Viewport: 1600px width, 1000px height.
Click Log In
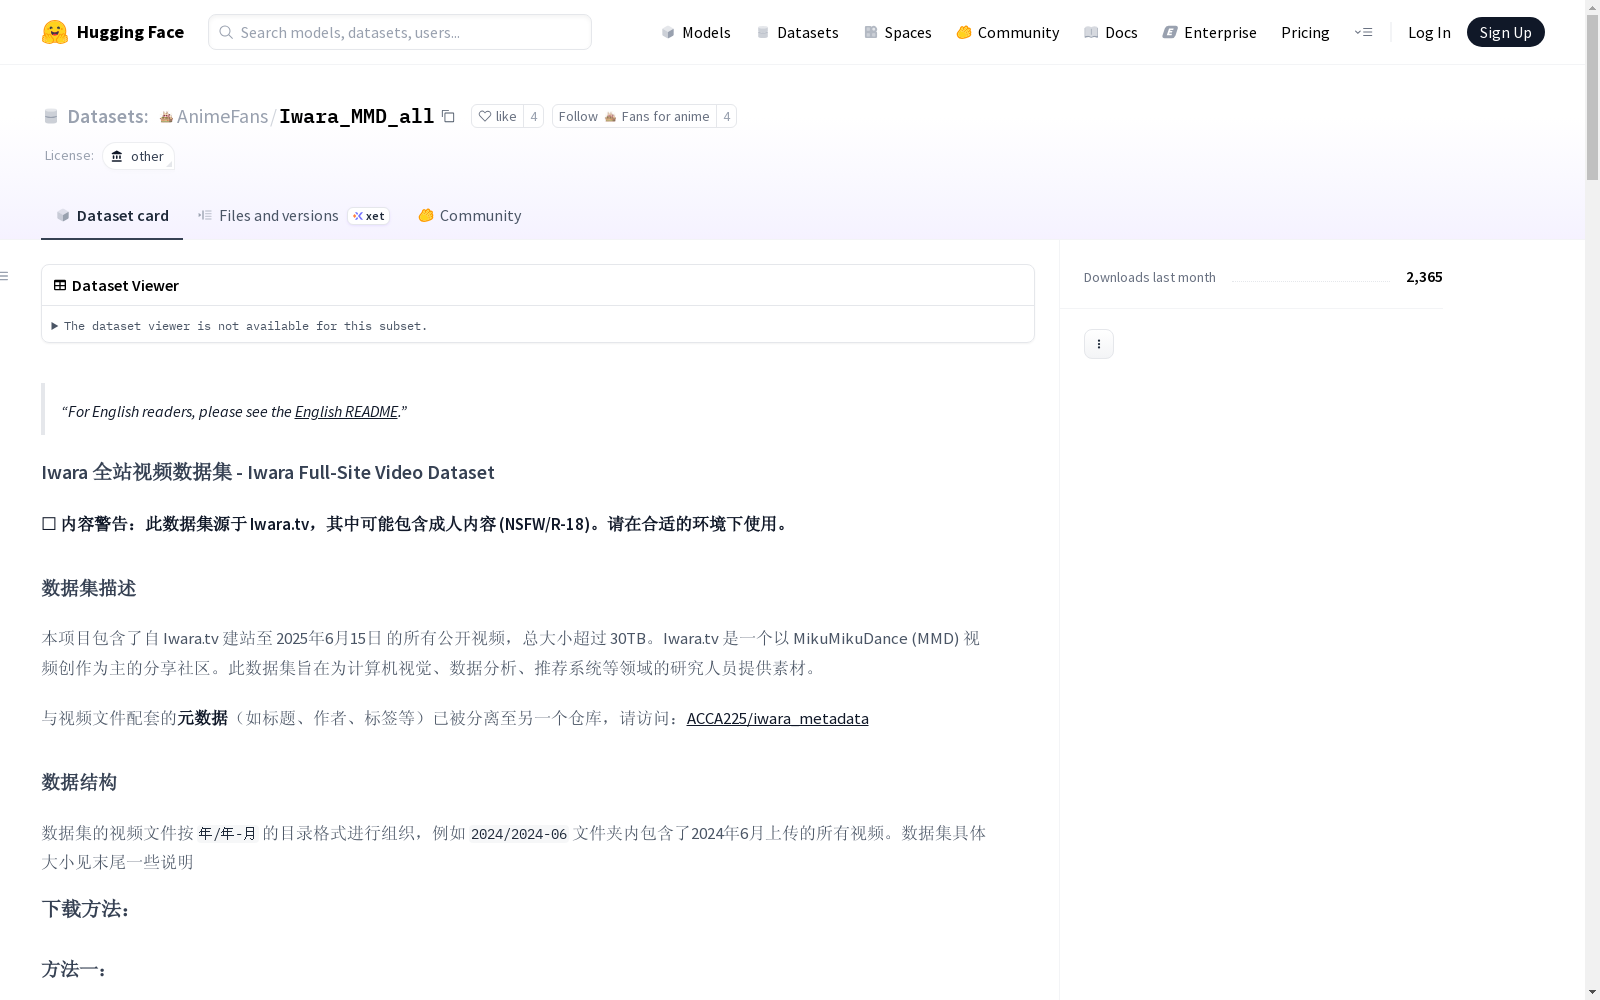pos(1429,32)
